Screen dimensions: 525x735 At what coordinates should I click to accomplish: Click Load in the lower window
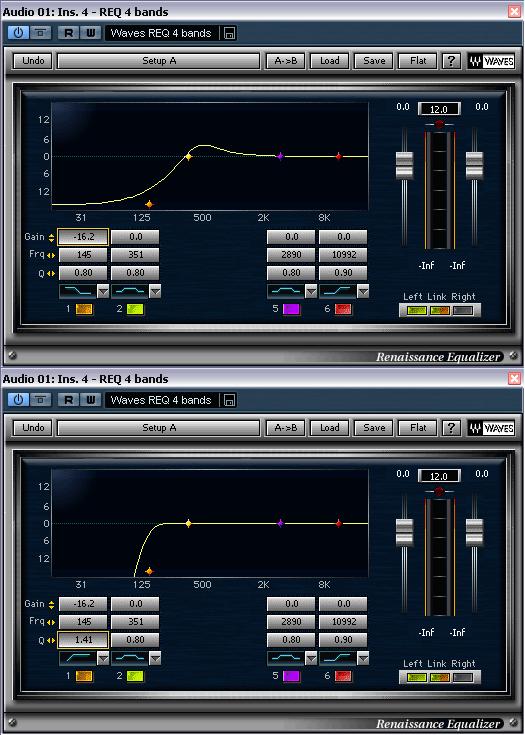[x=329, y=428]
